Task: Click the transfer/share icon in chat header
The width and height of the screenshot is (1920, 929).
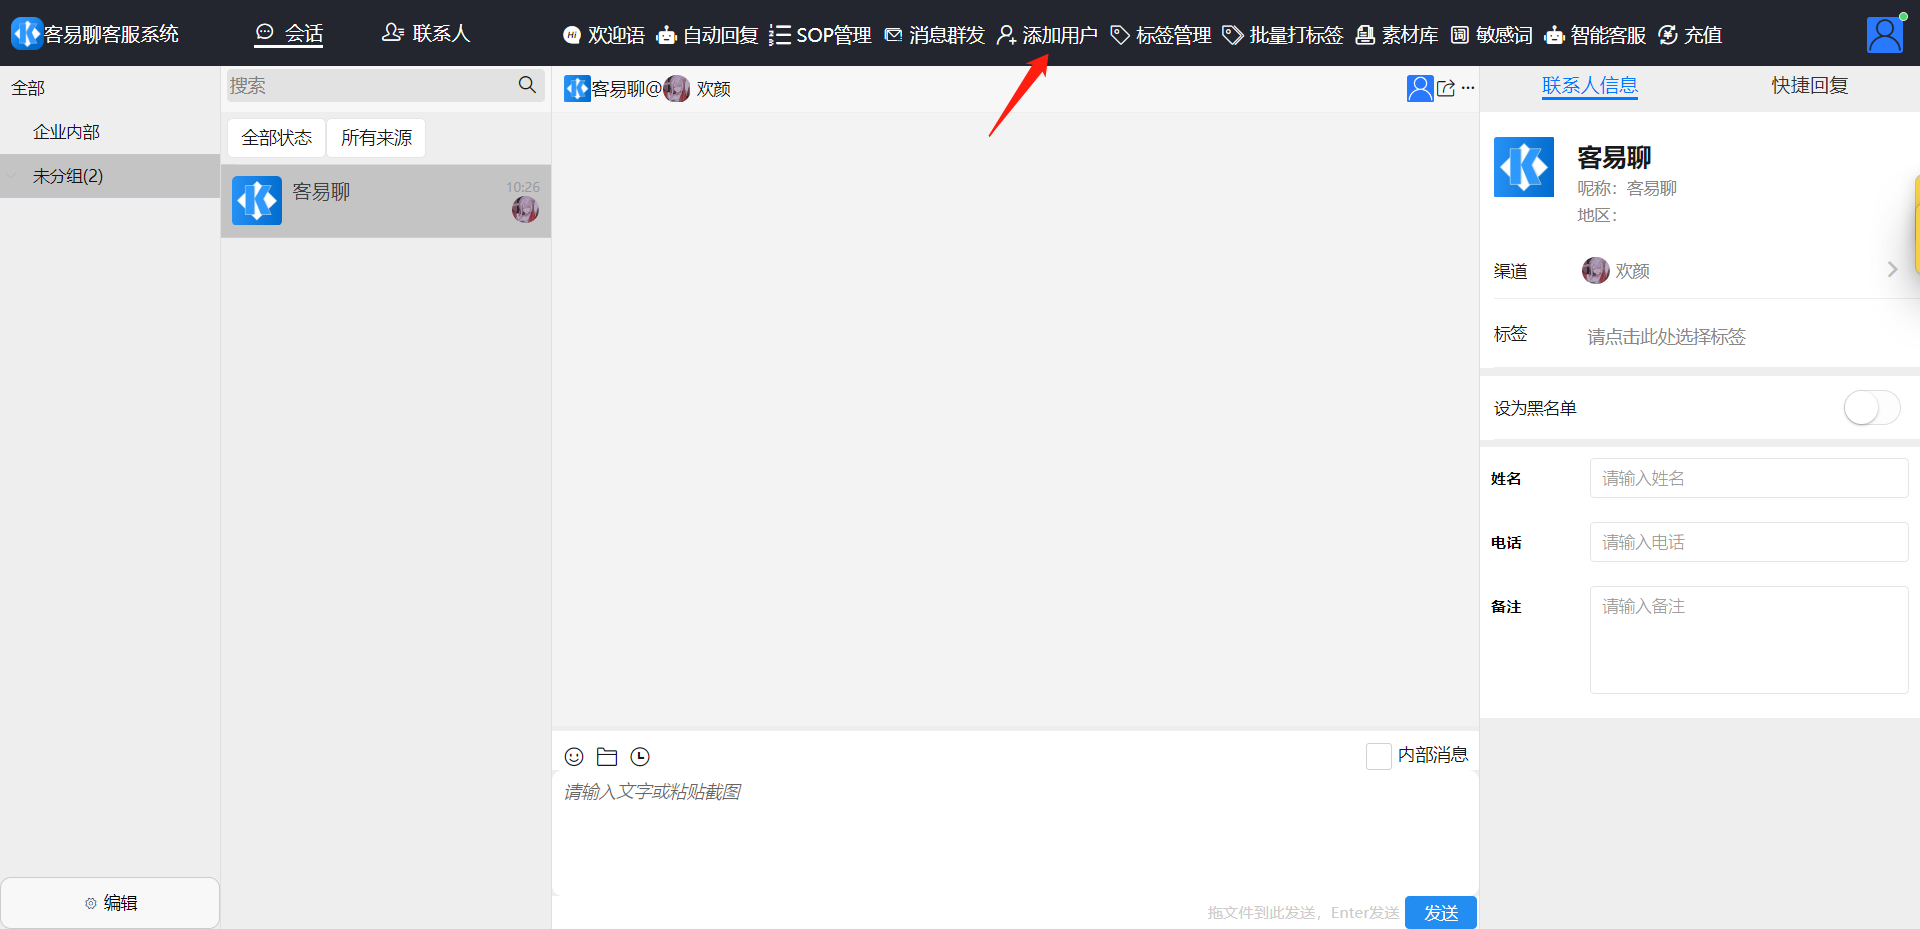Action: (1446, 88)
